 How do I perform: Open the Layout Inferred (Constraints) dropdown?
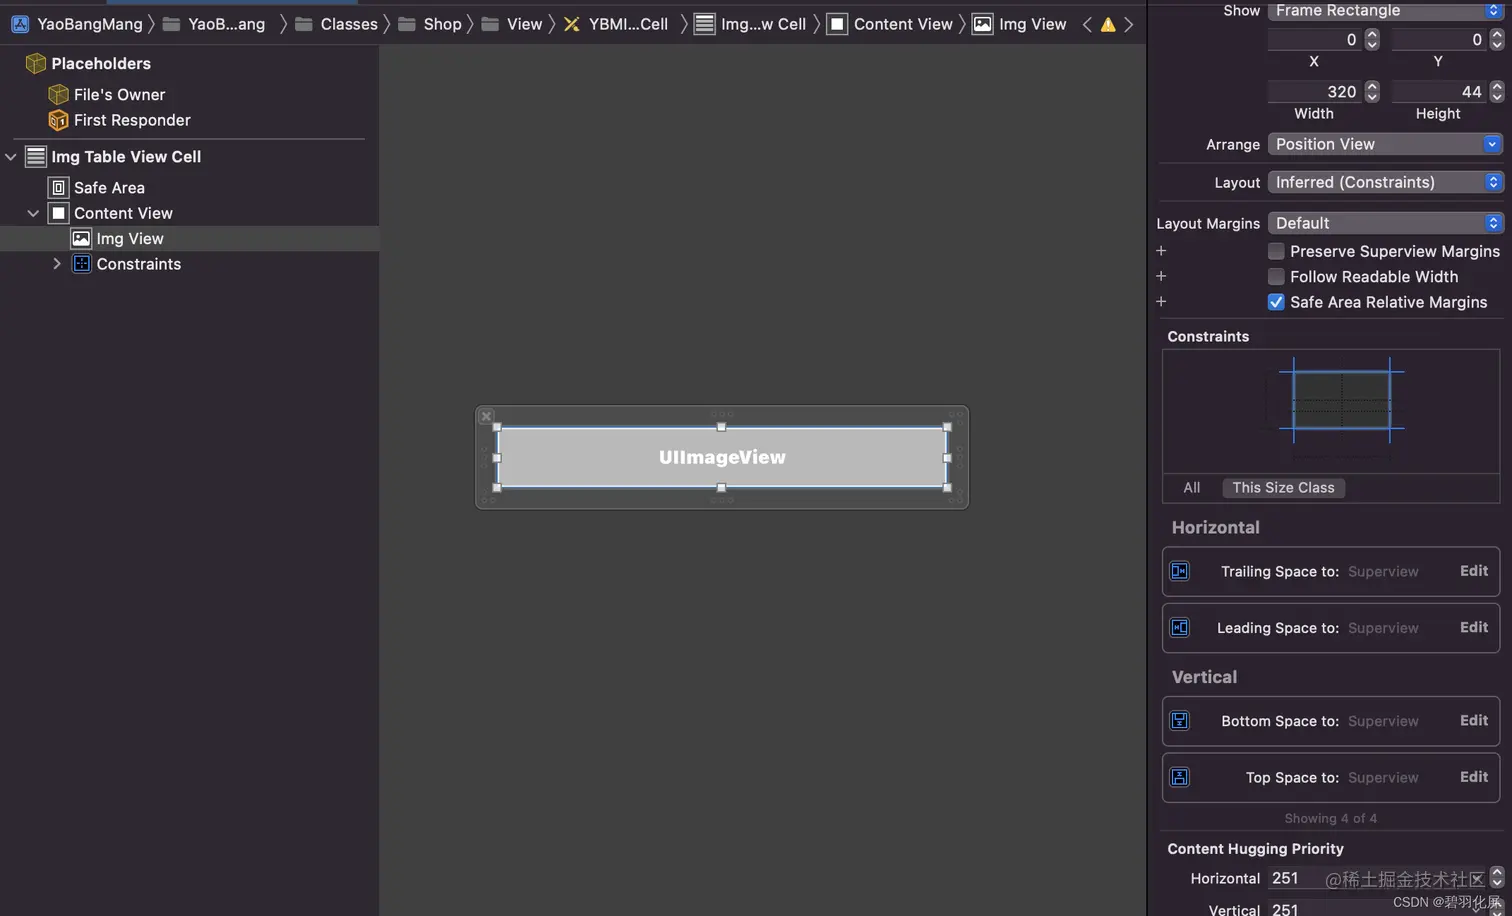pyautogui.click(x=1385, y=182)
